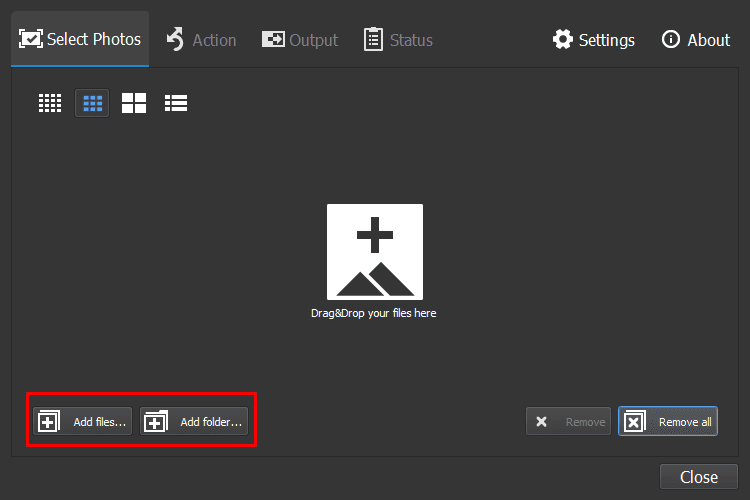Image resolution: width=750 pixels, height=500 pixels.
Task: Switch to large tiles view
Action: click(x=134, y=103)
